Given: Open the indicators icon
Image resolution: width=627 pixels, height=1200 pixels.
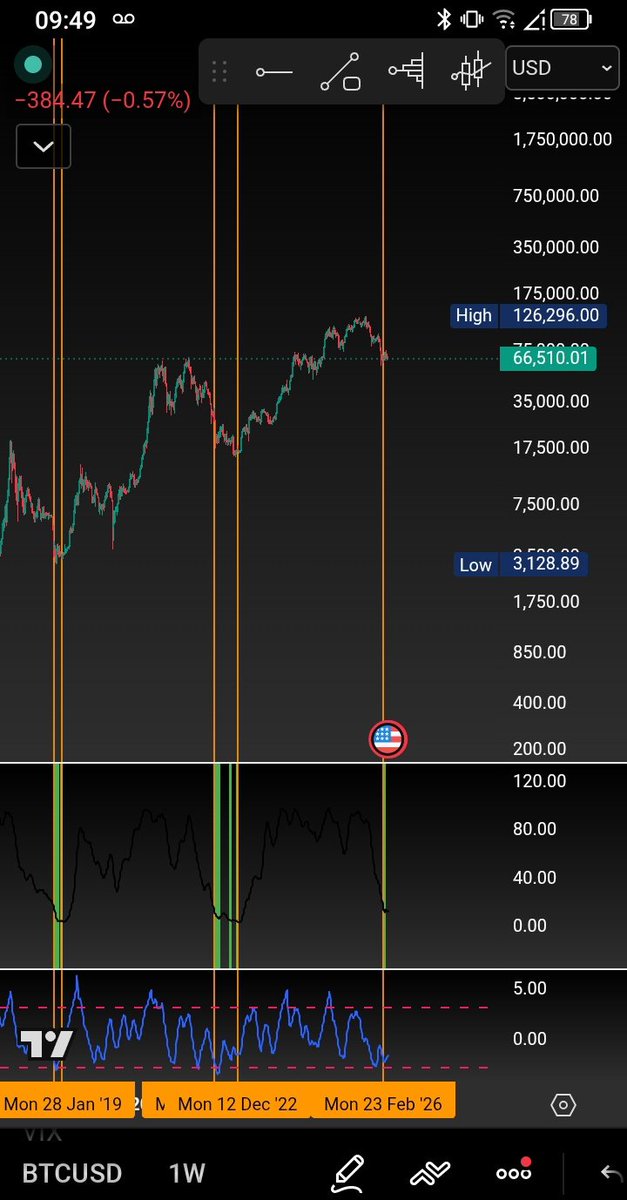Looking at the screenshot, I should click(x=432, y=1172).
